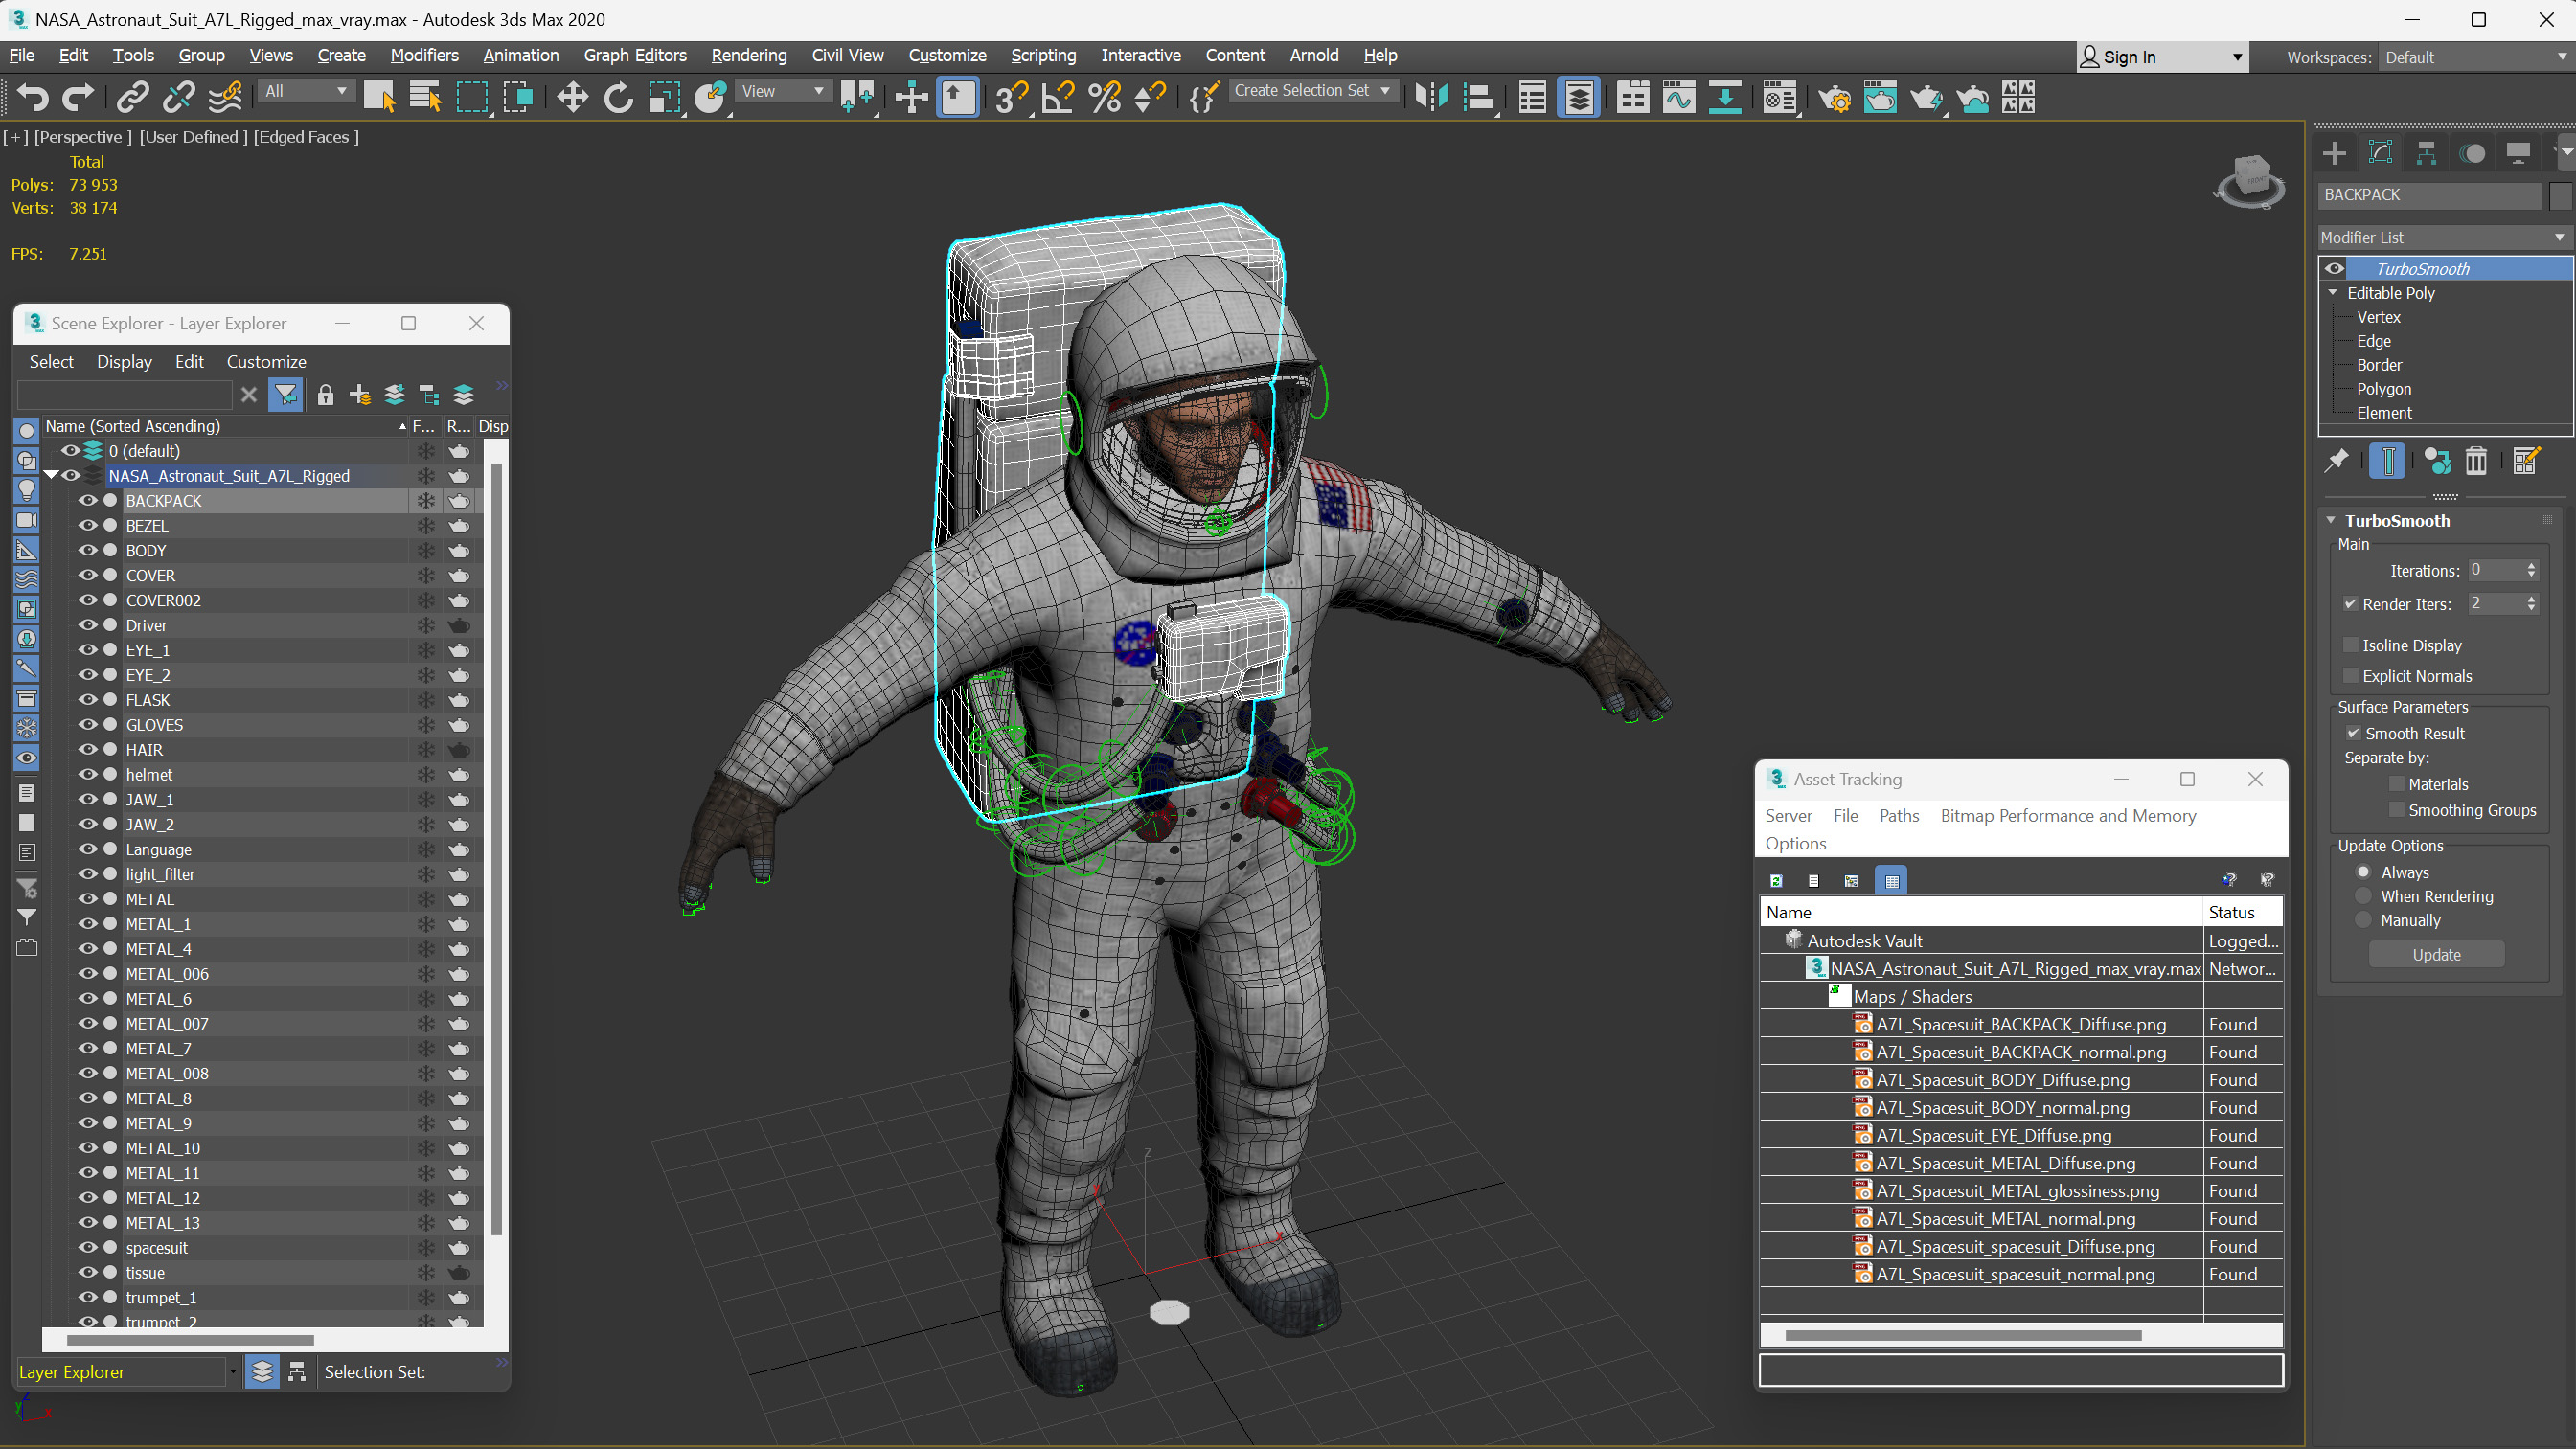Click the Scene Explorer search field
The width and height of the screenshot is (2576, 1449).
(x=126, y=394)
